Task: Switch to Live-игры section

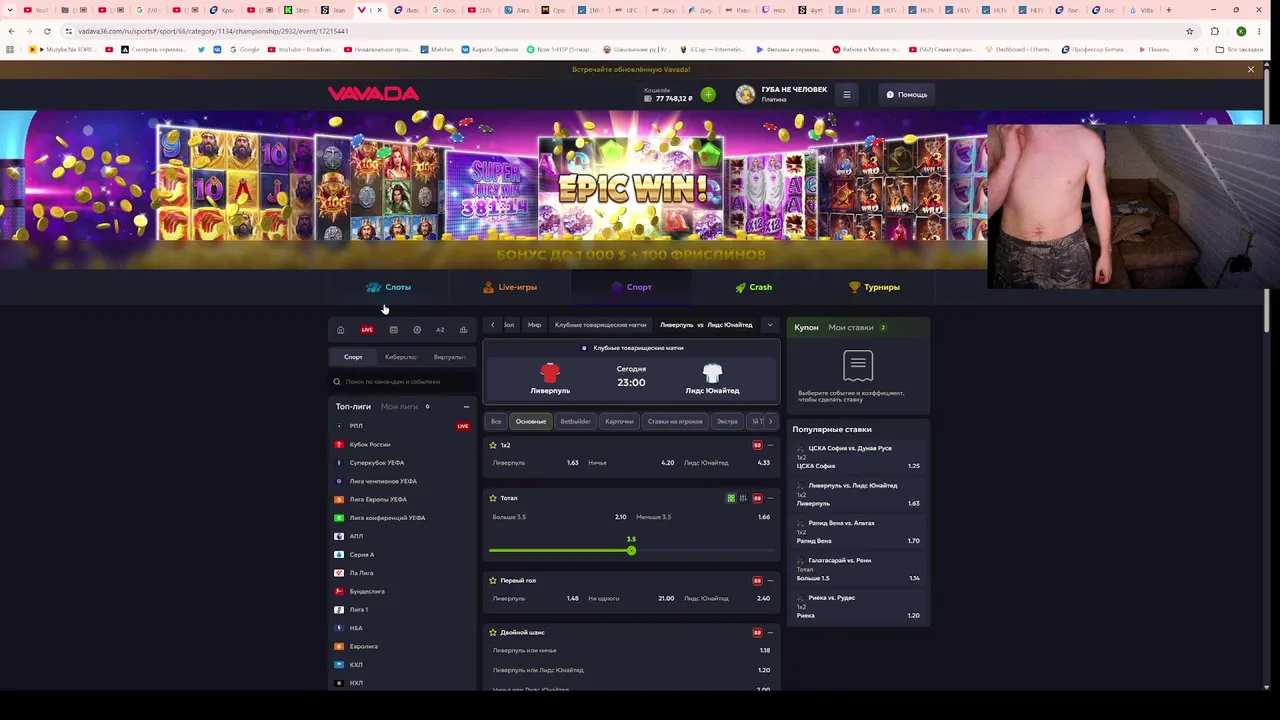Action: tap(510, 287)
